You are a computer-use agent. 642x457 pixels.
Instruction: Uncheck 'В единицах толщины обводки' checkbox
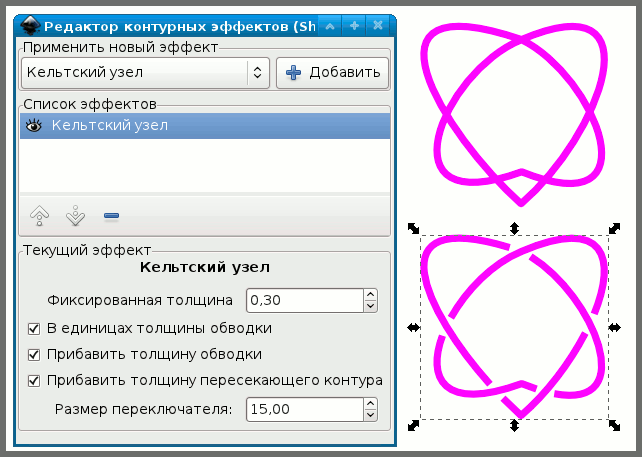(x=35, y=328)
